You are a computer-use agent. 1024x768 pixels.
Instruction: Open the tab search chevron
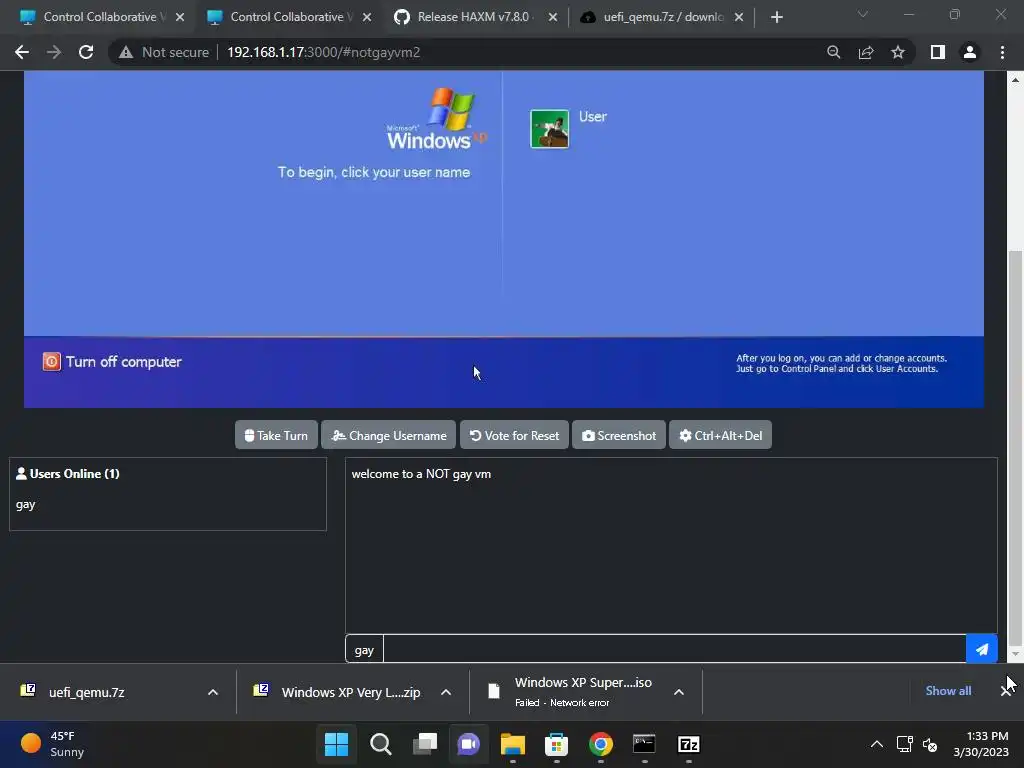(863, 14)
